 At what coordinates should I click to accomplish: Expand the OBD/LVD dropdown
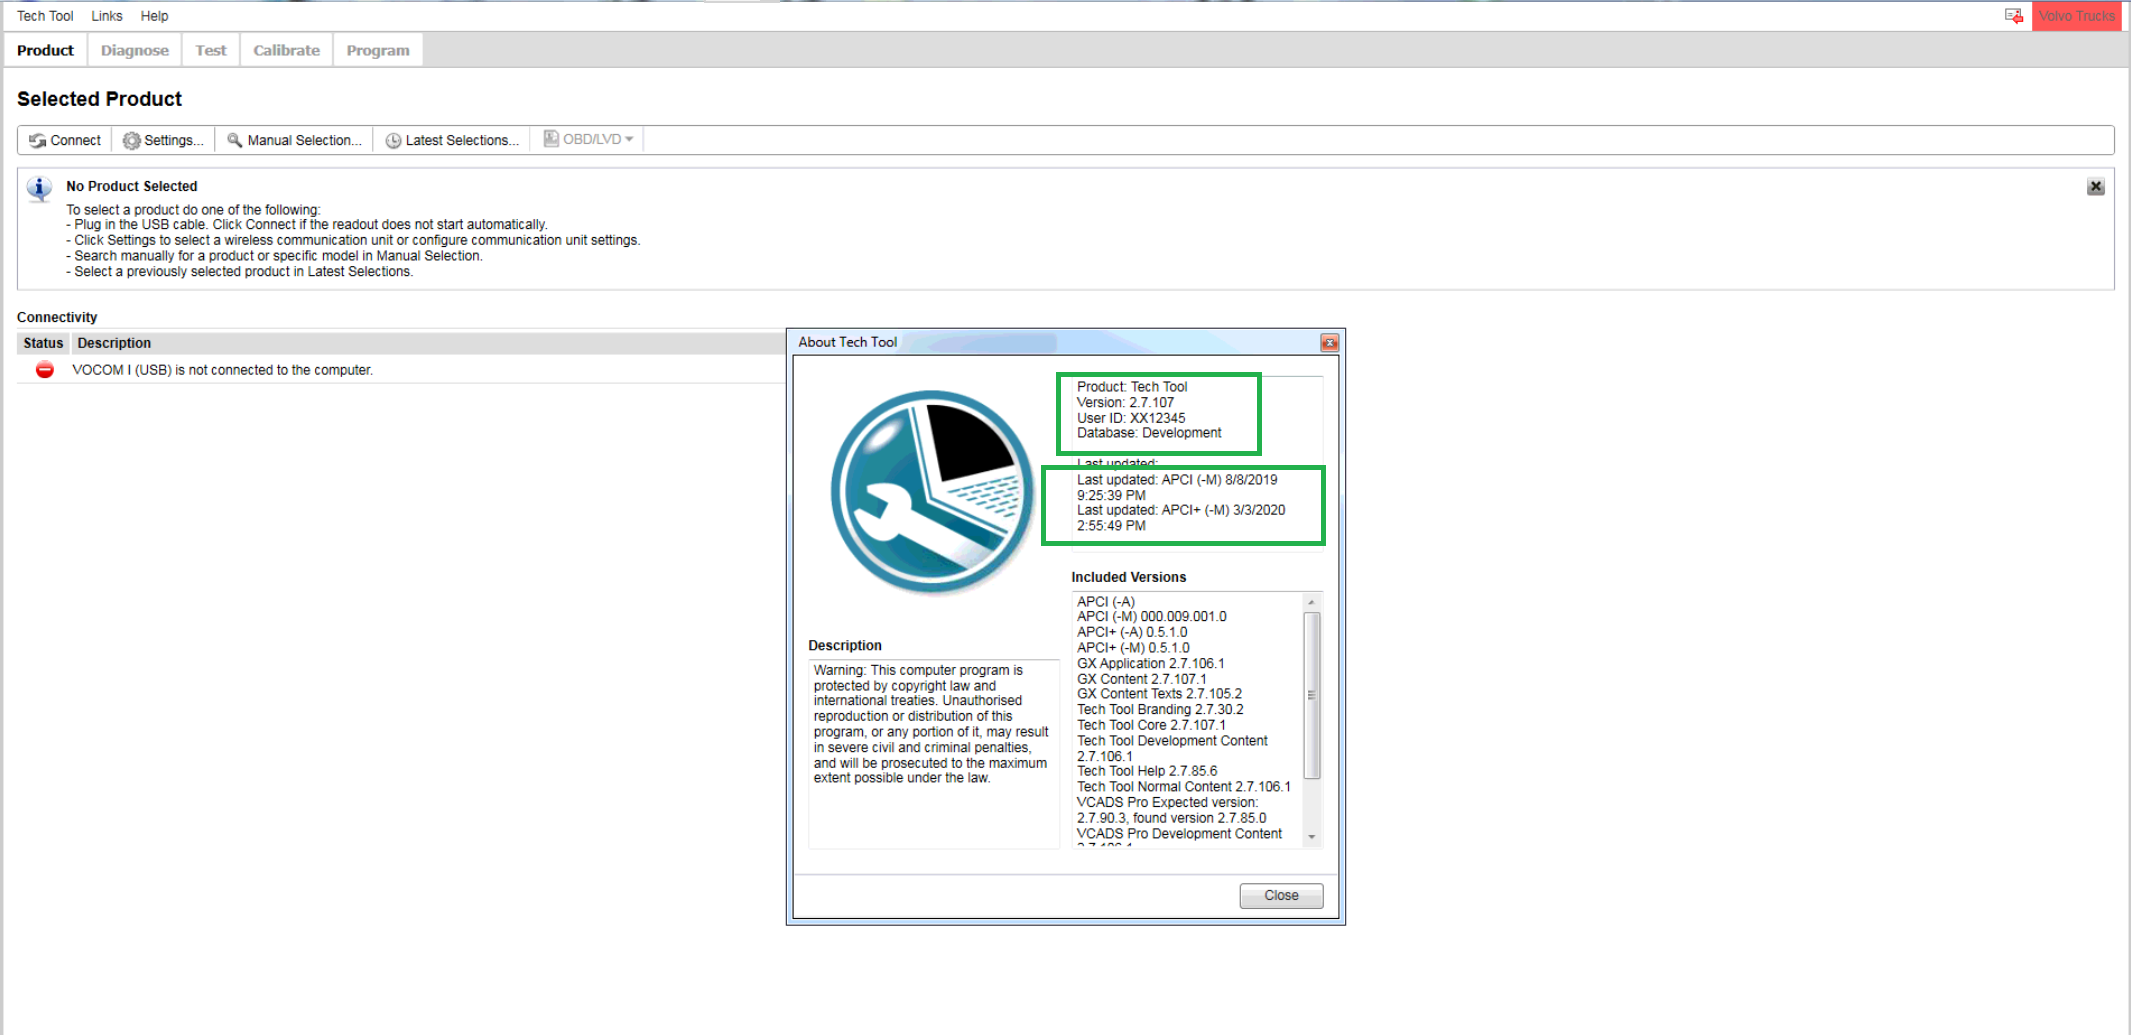[x=588, y=139]
